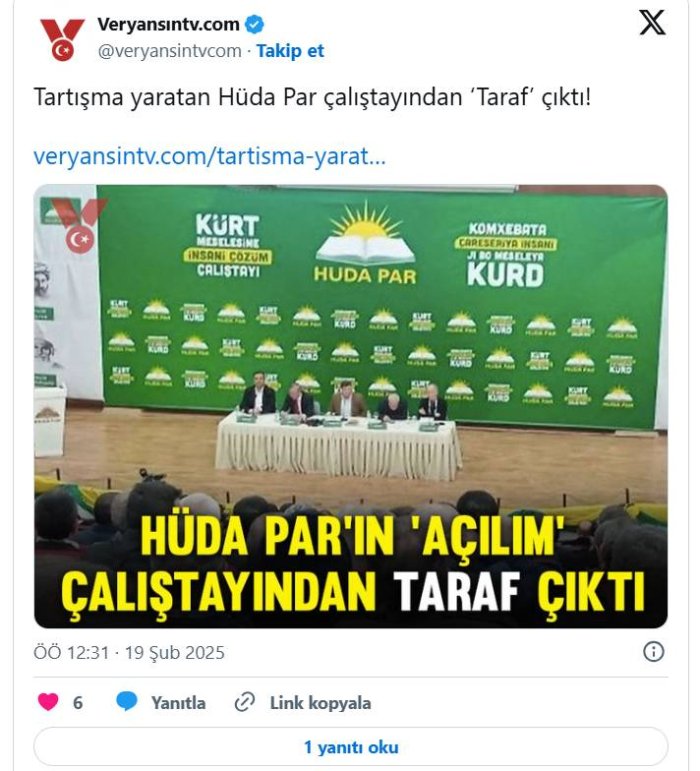Open the veryansintv.com/tartisma-yarat… article link
The width and height of the screenshot is (700, 771).
coord(209,156)
